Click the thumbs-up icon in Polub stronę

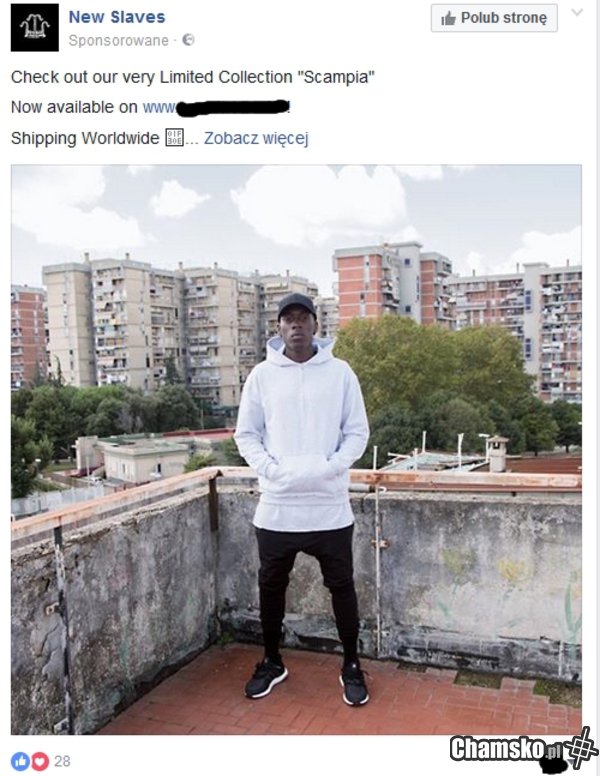click(449, 19)
